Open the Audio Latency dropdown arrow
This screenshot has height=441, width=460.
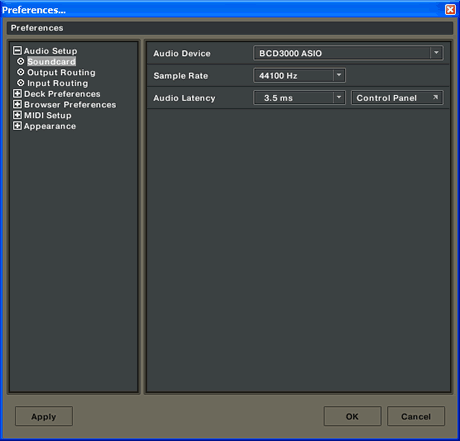[x=339, y=98]
